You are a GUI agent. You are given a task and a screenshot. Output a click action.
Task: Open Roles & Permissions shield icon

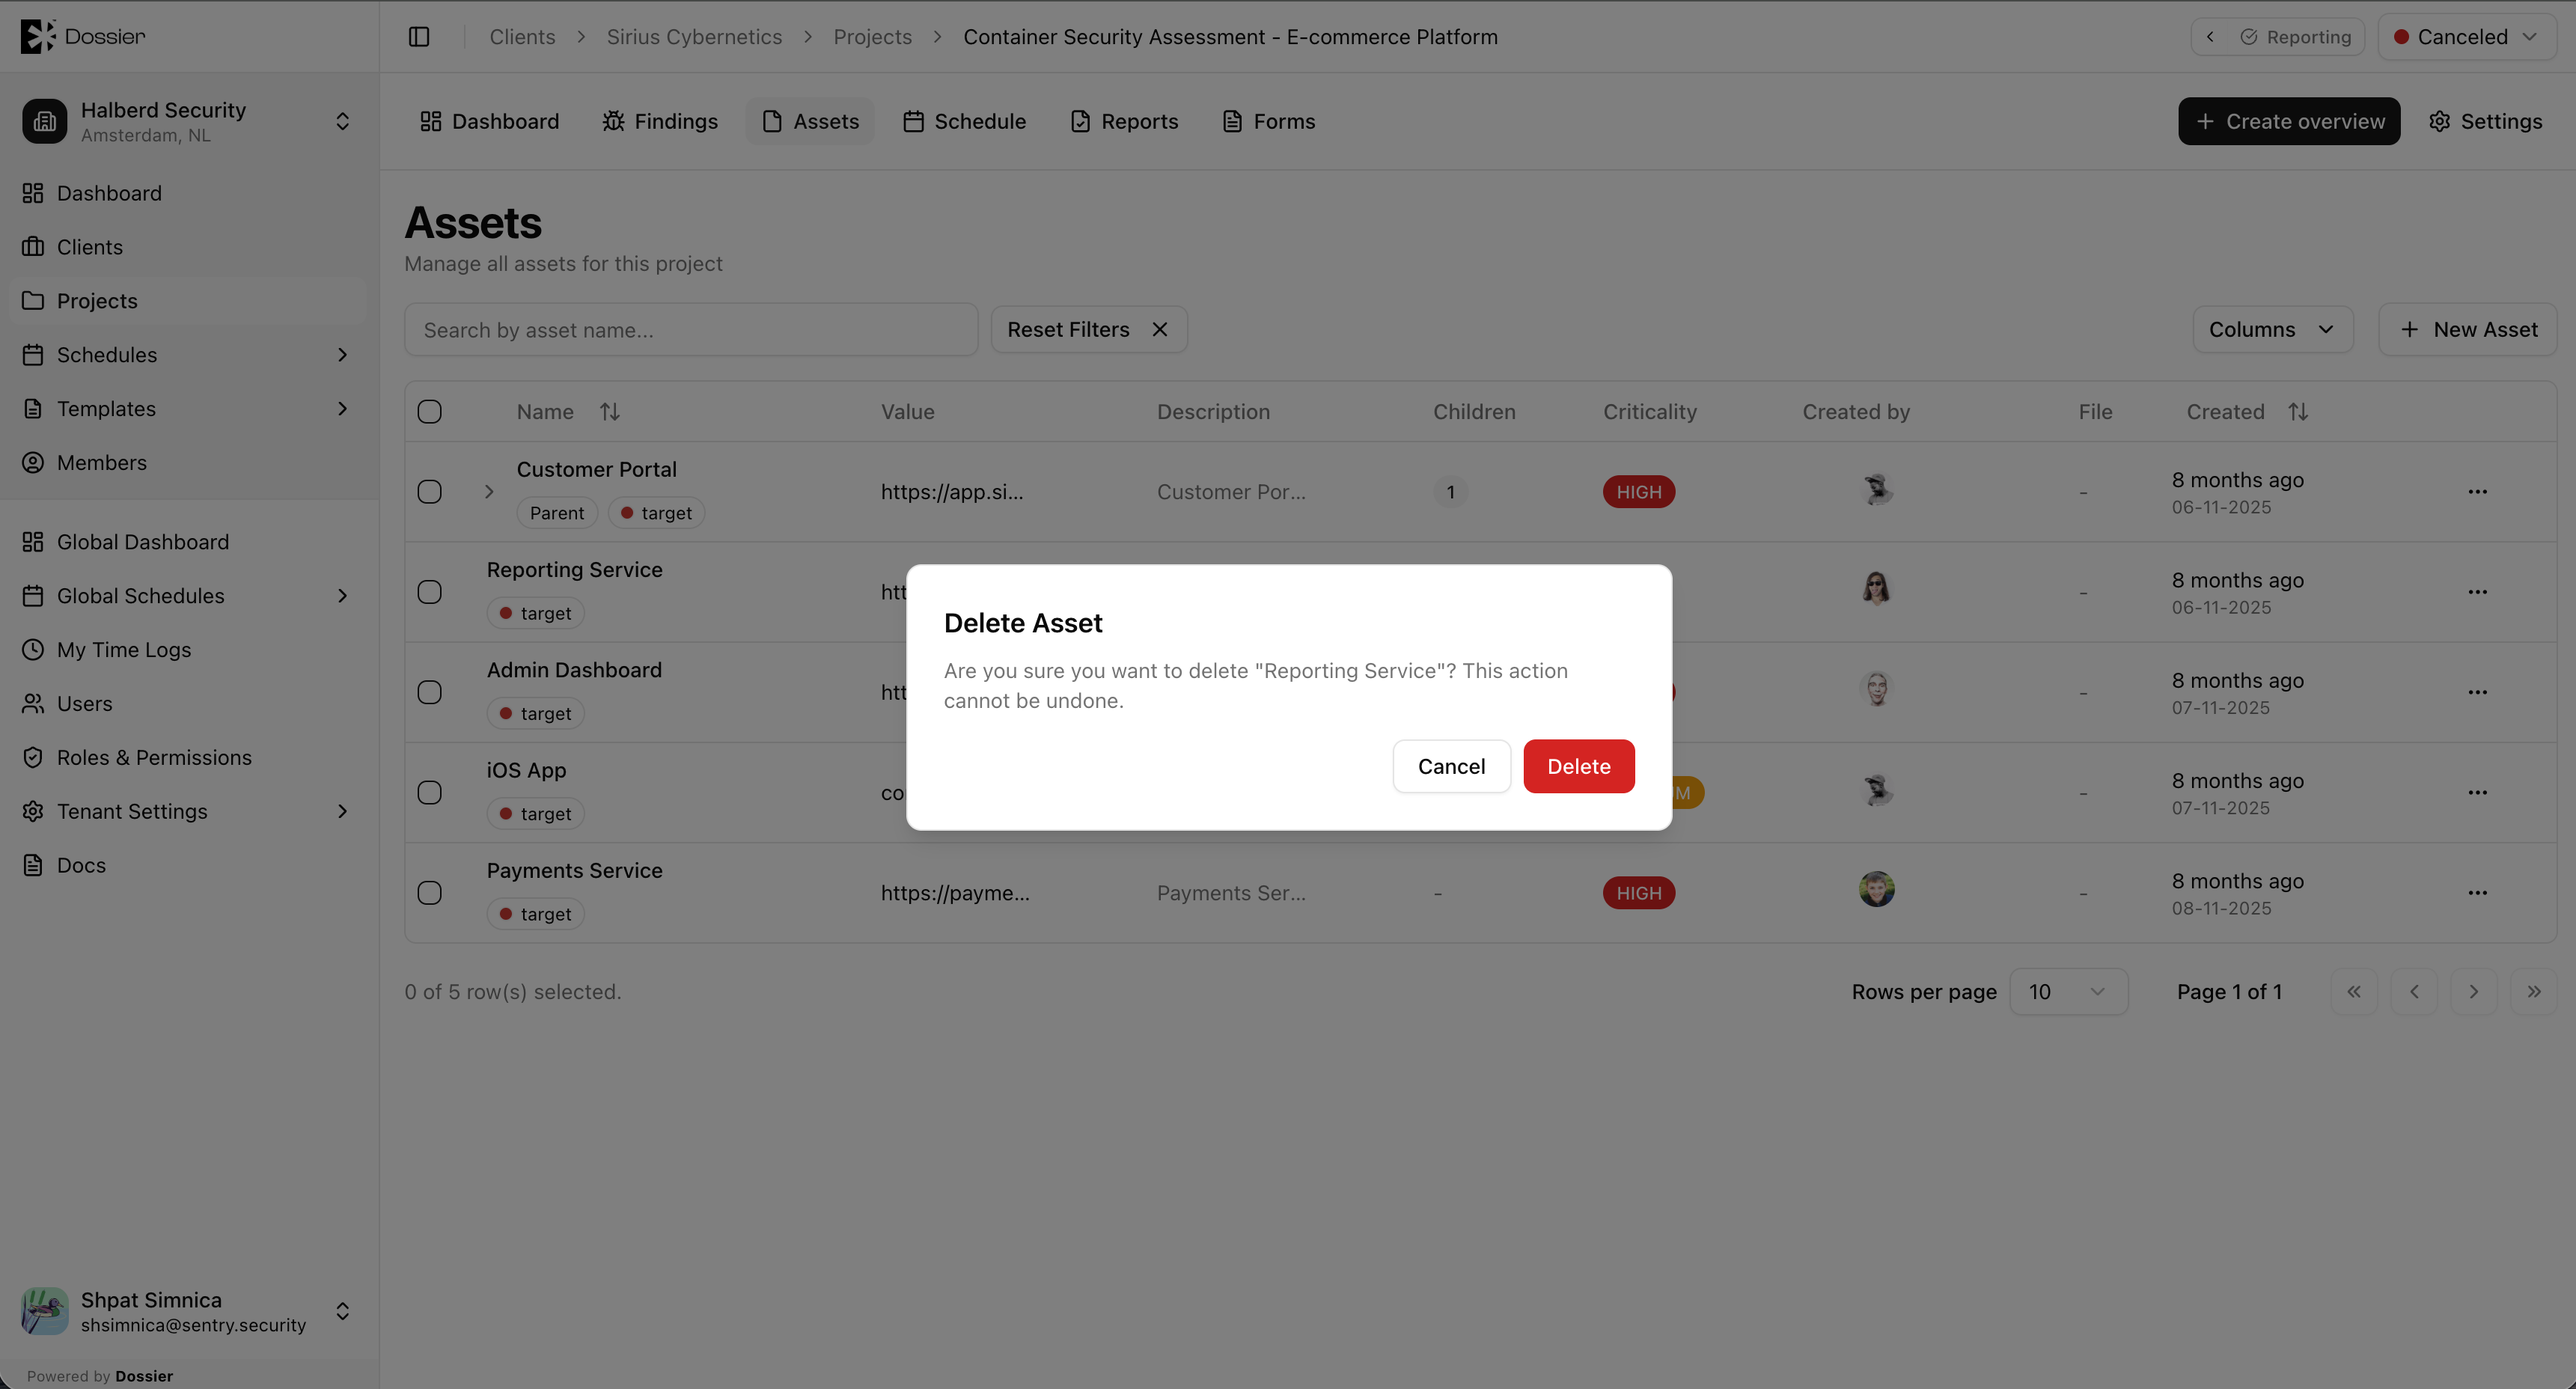33,758
